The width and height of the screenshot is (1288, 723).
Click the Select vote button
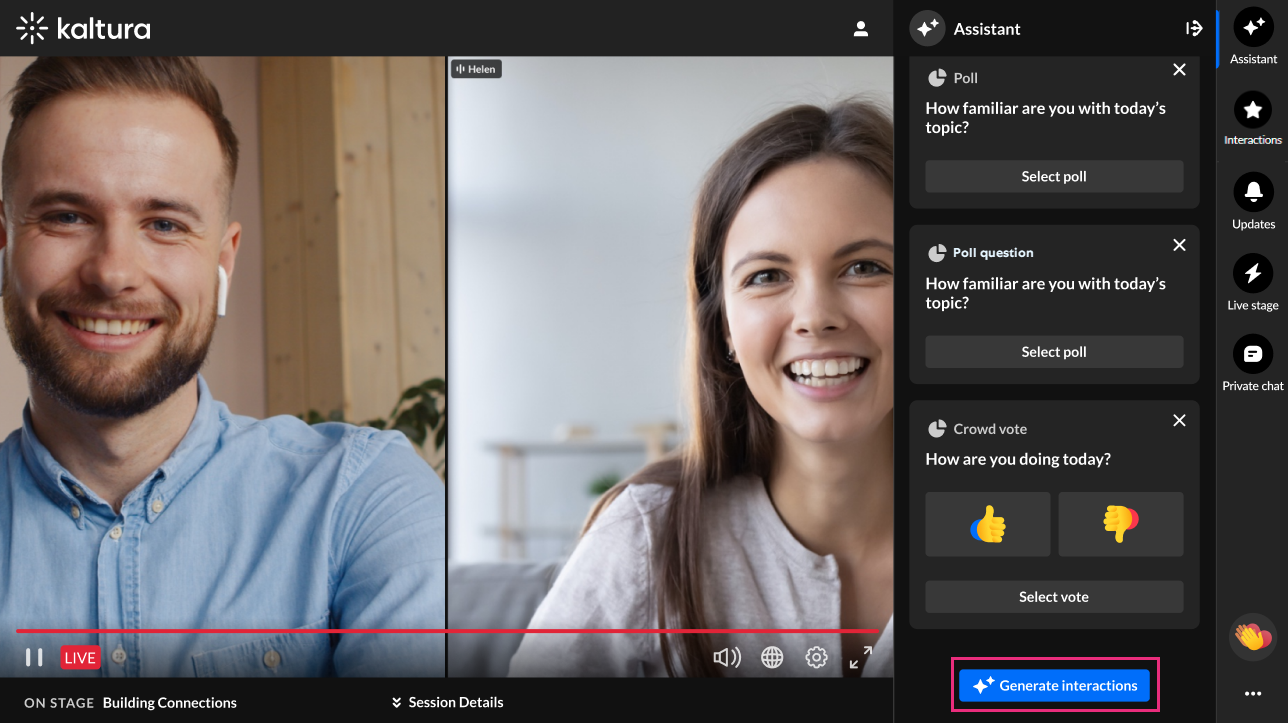click(x=1054, y=597)
